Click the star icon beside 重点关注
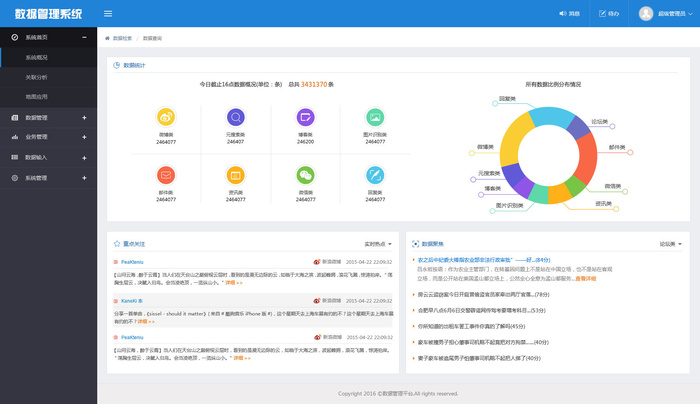Viewport: 700px width, 404px height. click(x=117, y=244)
